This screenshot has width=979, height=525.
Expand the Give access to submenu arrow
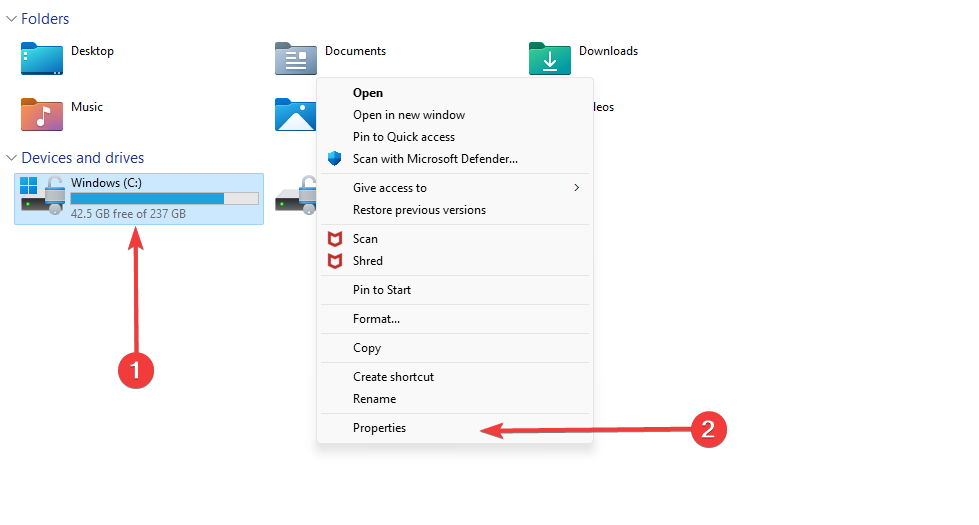[576, 187]
